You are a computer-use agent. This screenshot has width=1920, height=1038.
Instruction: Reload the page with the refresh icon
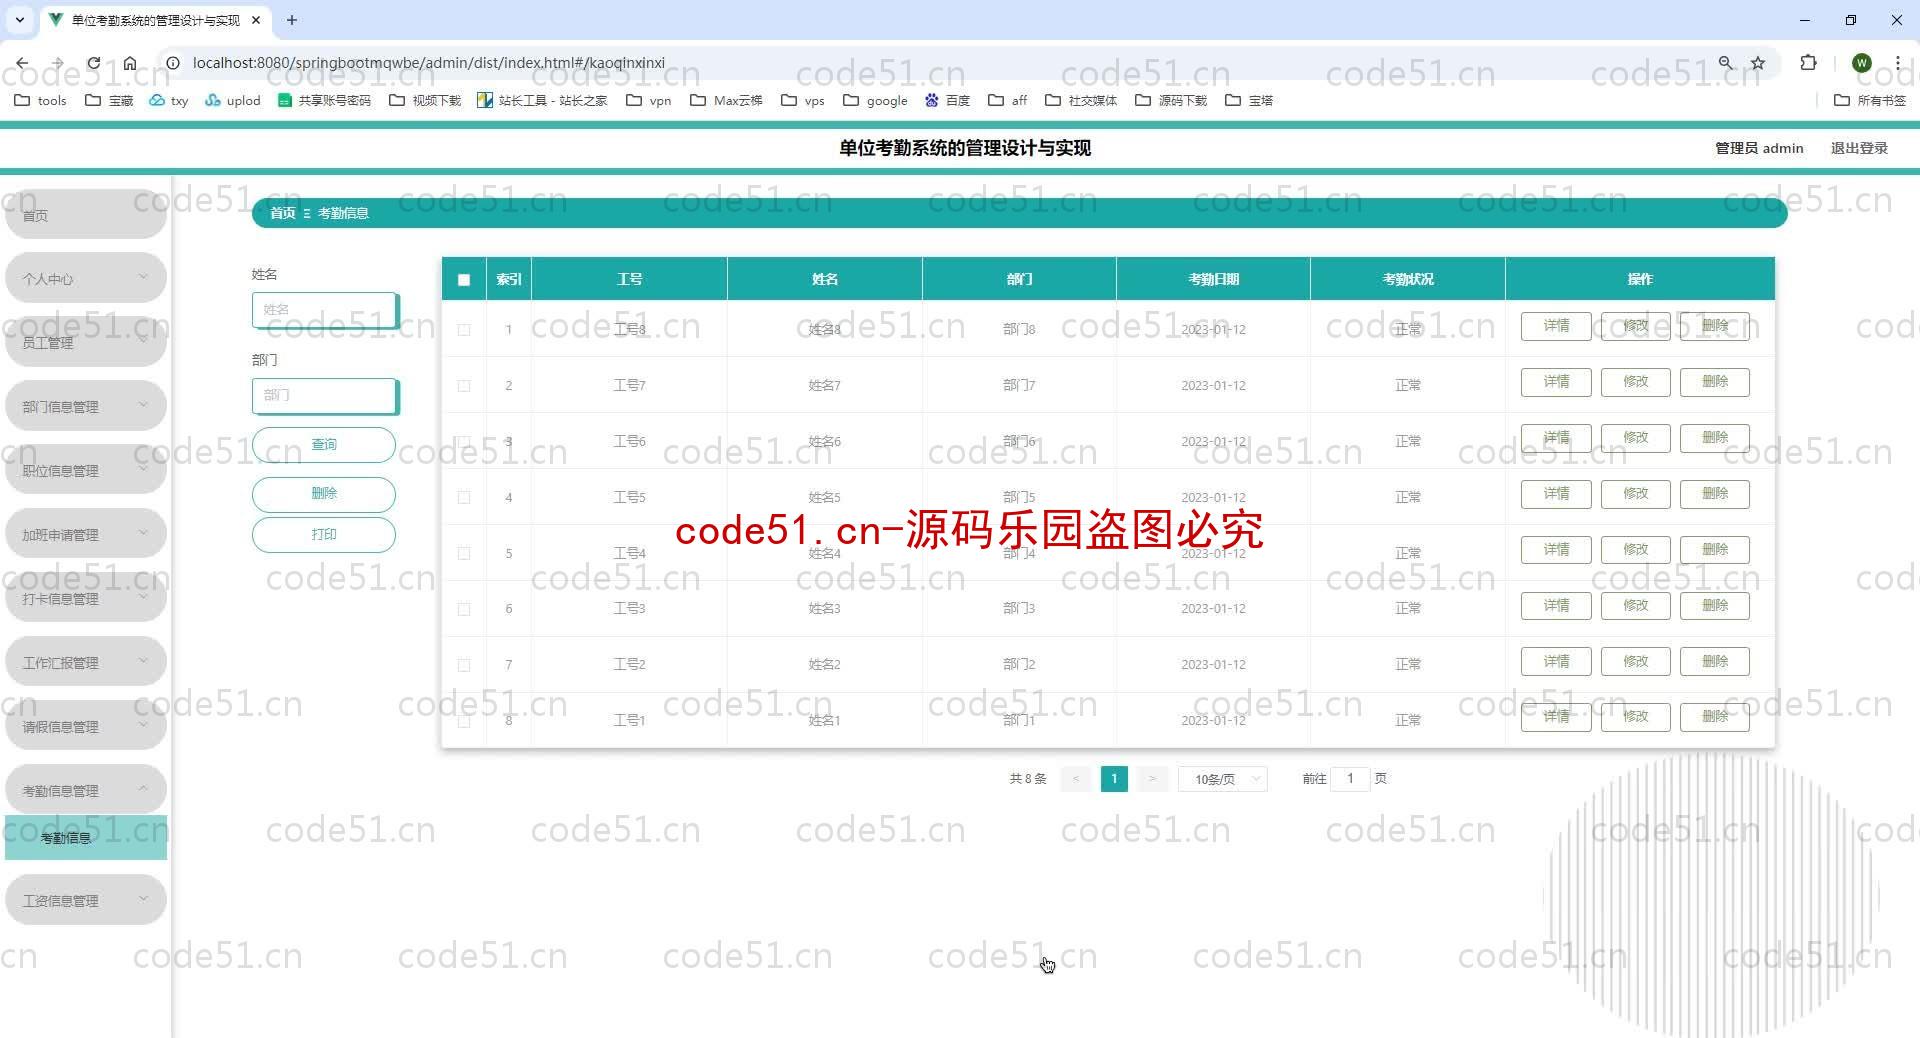(x=93, y=62)
